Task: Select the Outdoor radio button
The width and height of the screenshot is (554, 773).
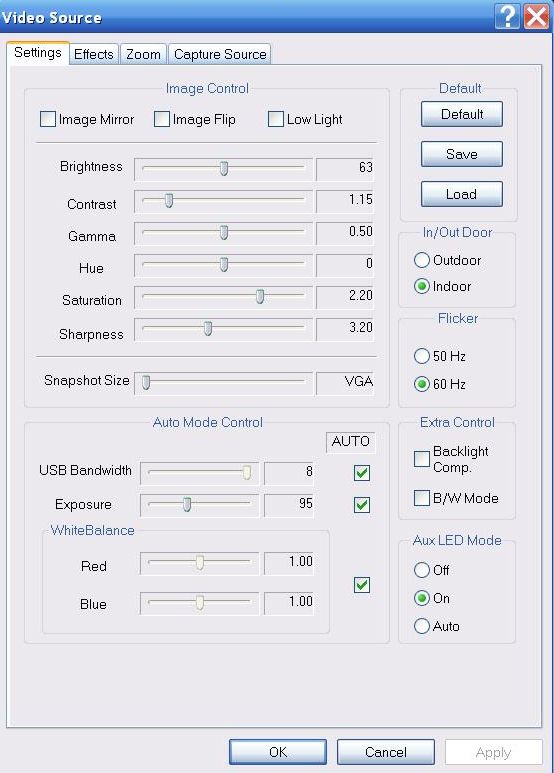Action: [422, 260]
